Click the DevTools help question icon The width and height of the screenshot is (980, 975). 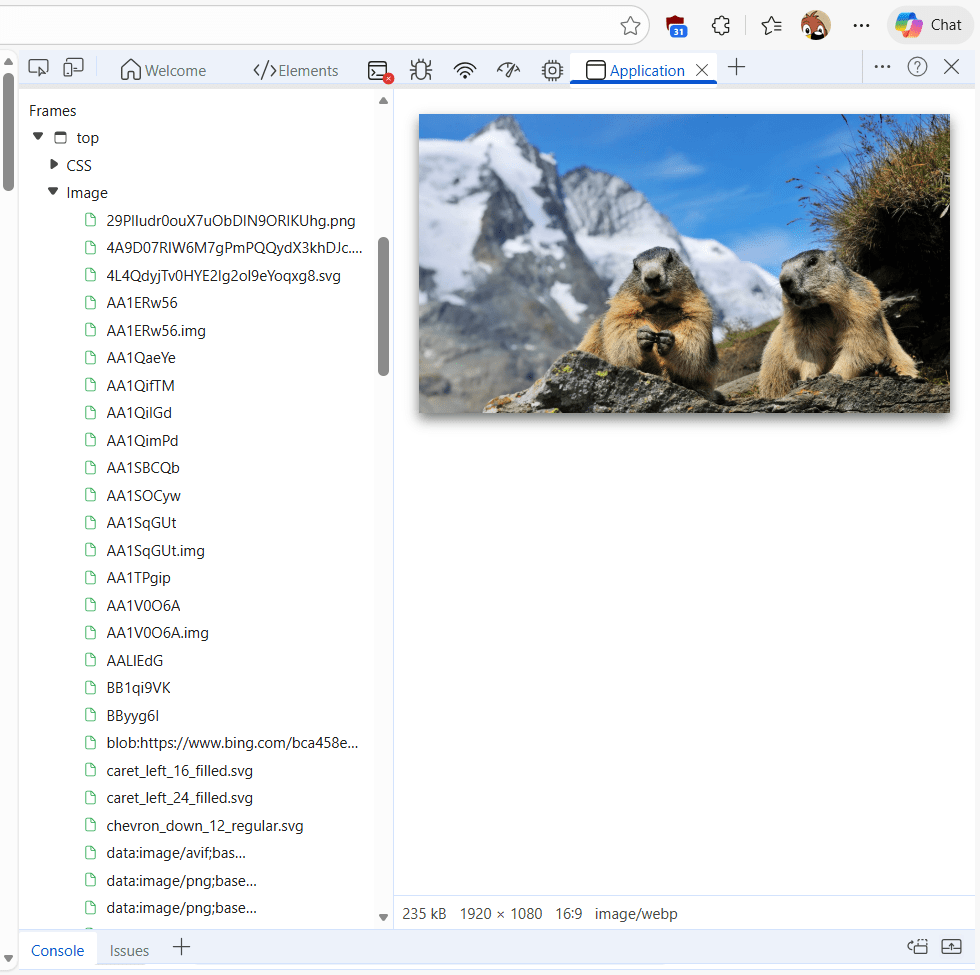pyautogui.click(x=917, y=67)
